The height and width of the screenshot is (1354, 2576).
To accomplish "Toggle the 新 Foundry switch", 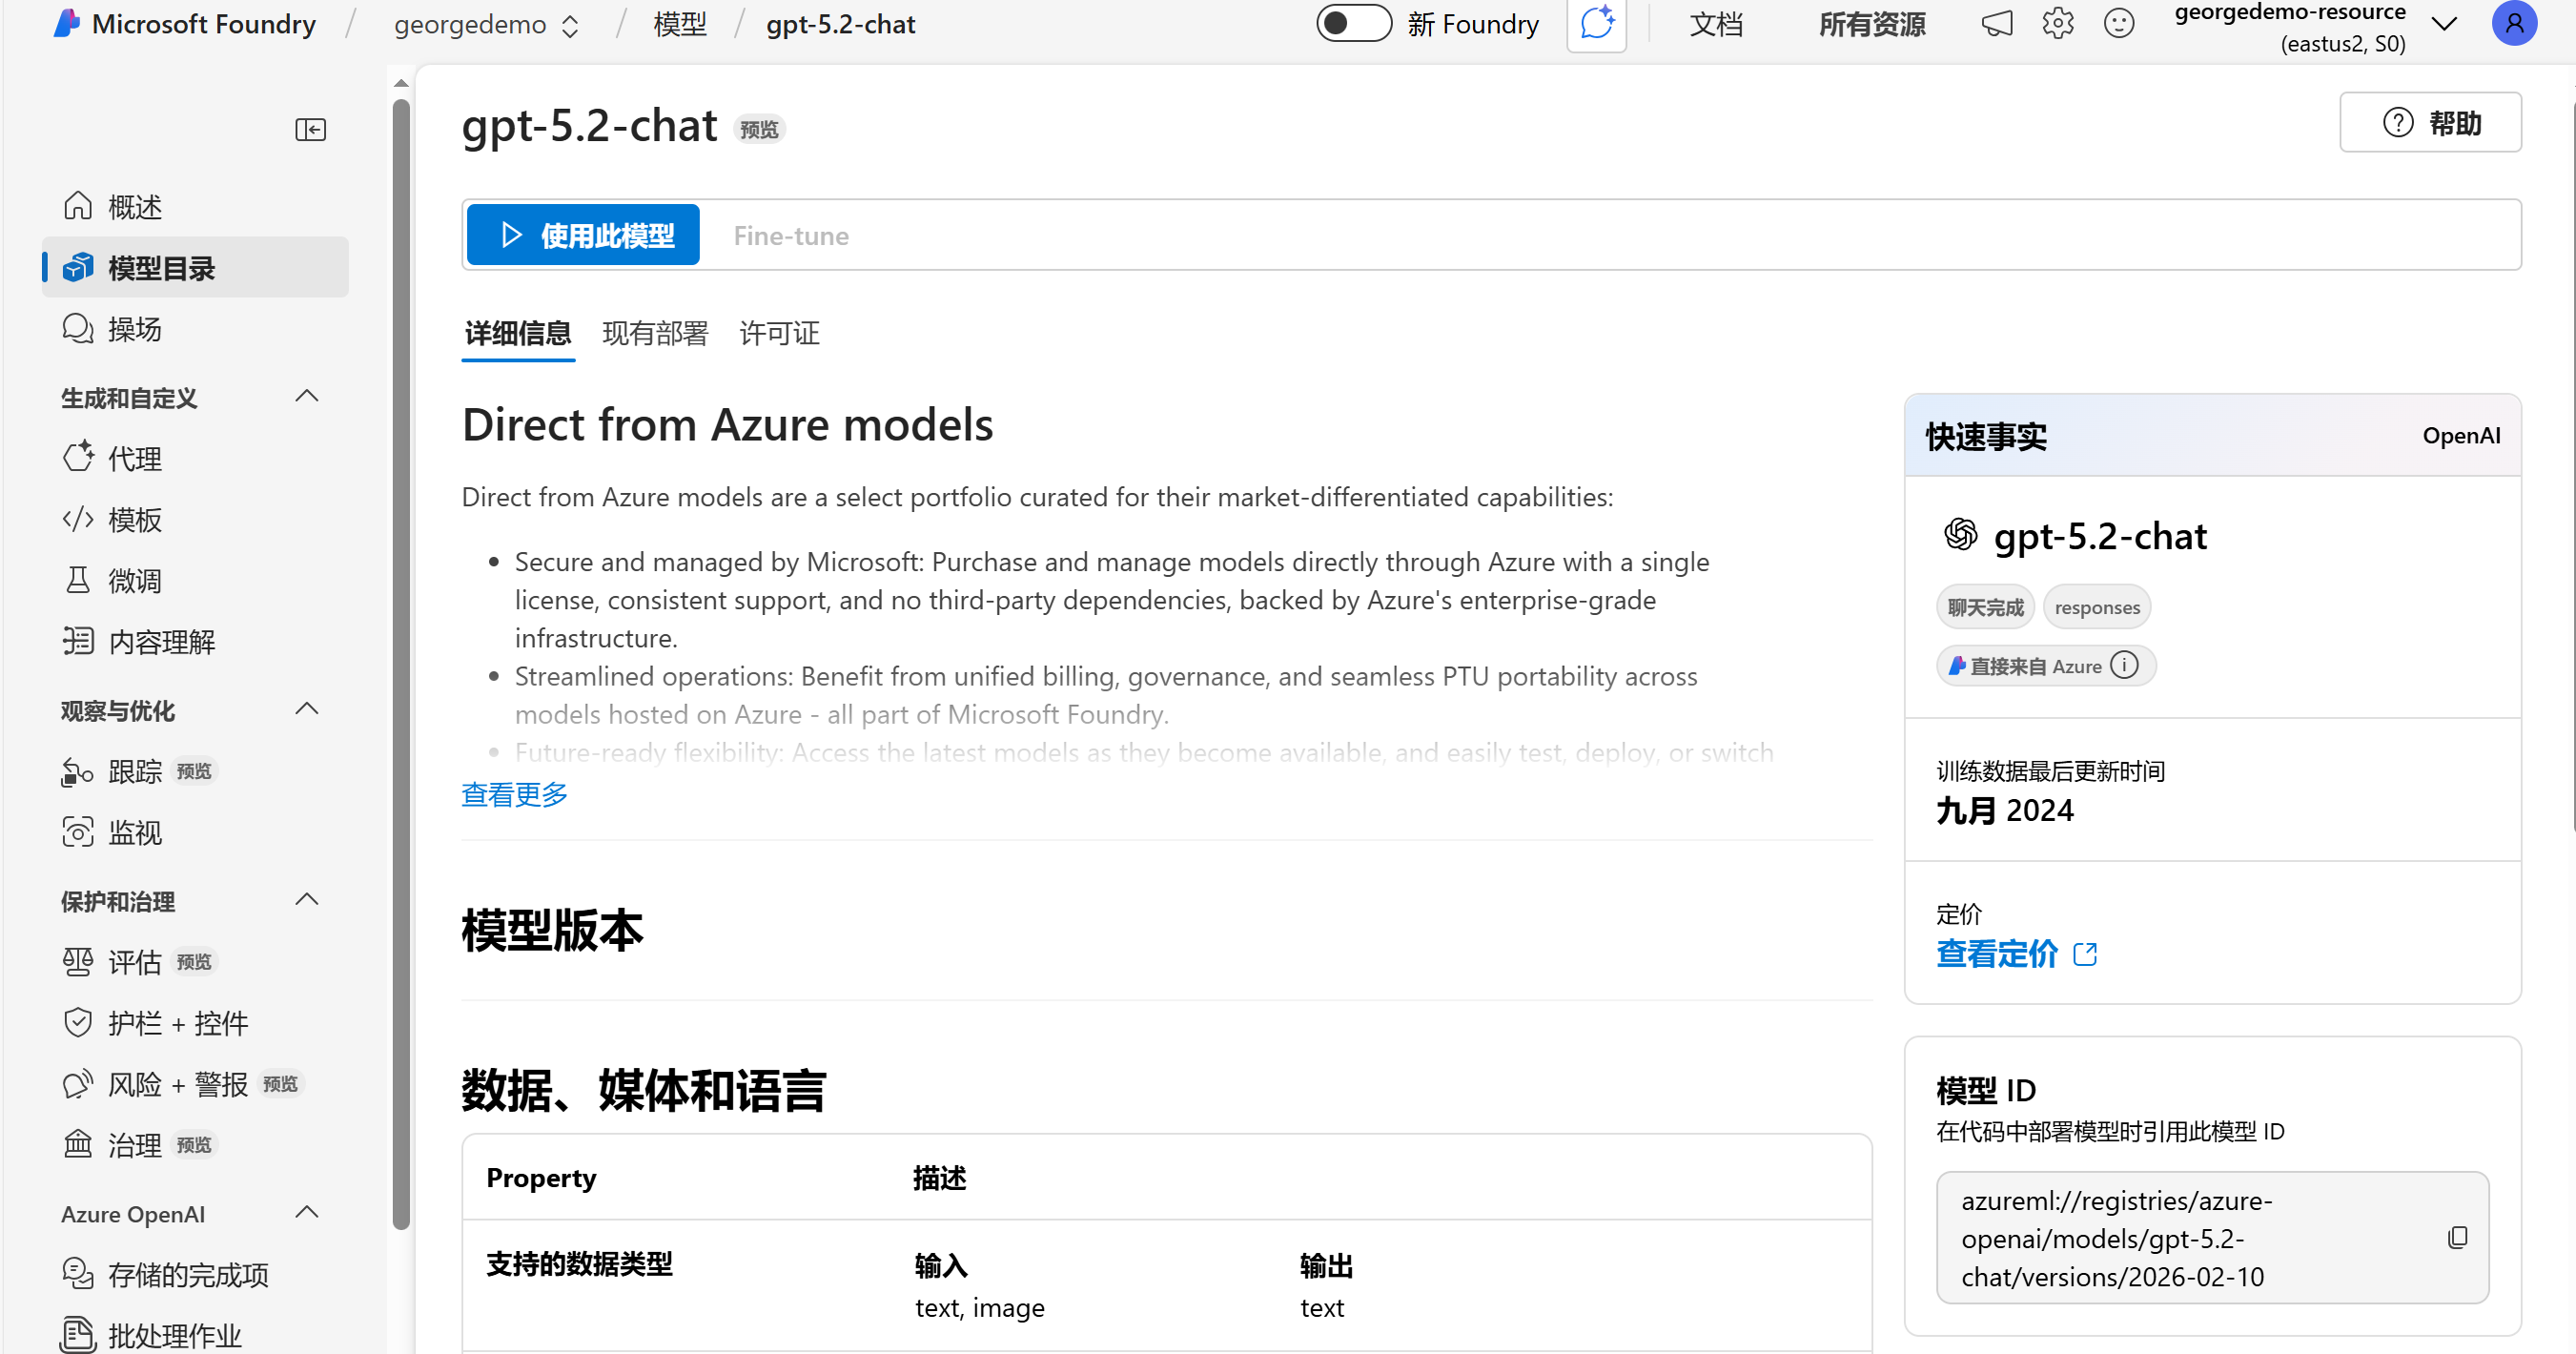I will (x=1353, y=24).
